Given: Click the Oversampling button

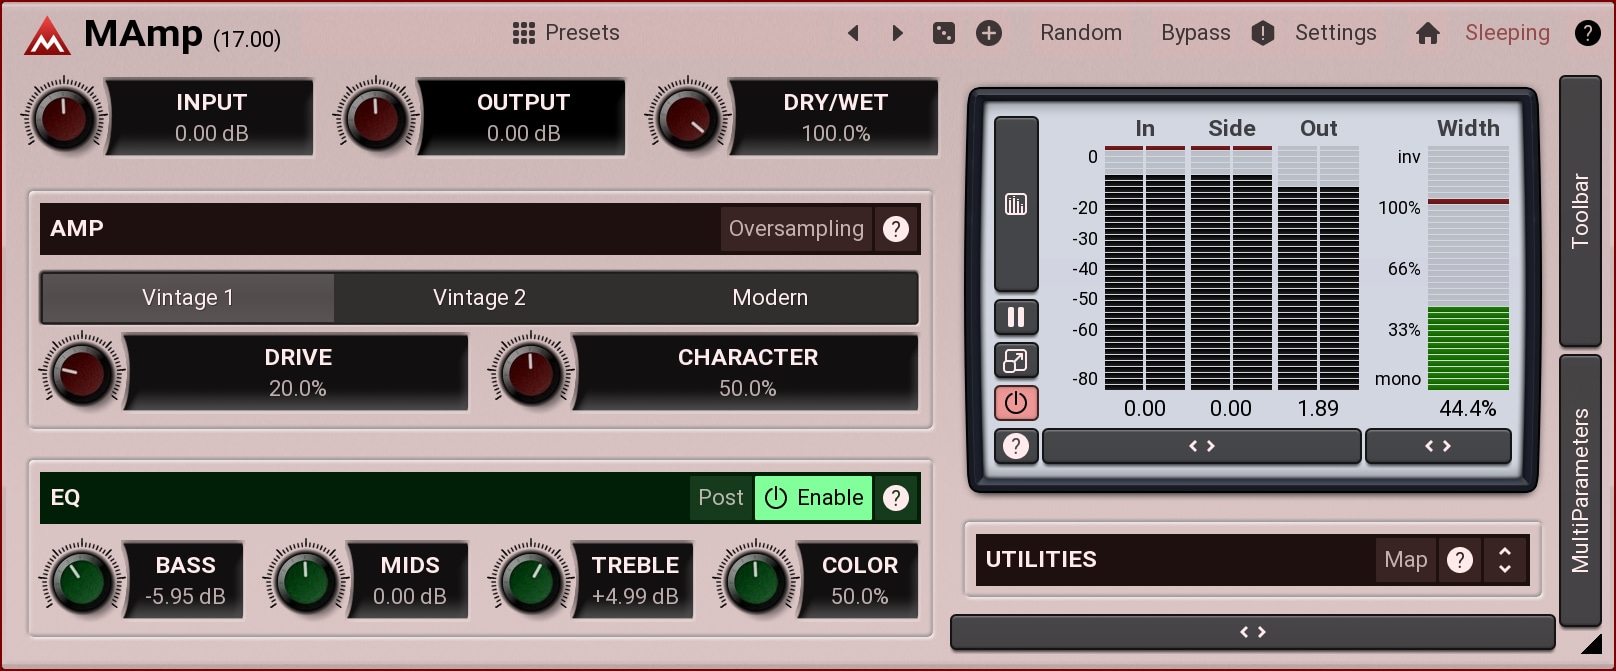Looking at the screenshot, I should click(x=796, y=229).
